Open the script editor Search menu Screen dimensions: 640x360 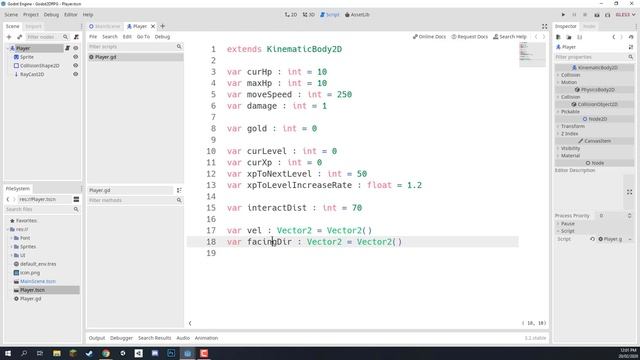[110, 37]
